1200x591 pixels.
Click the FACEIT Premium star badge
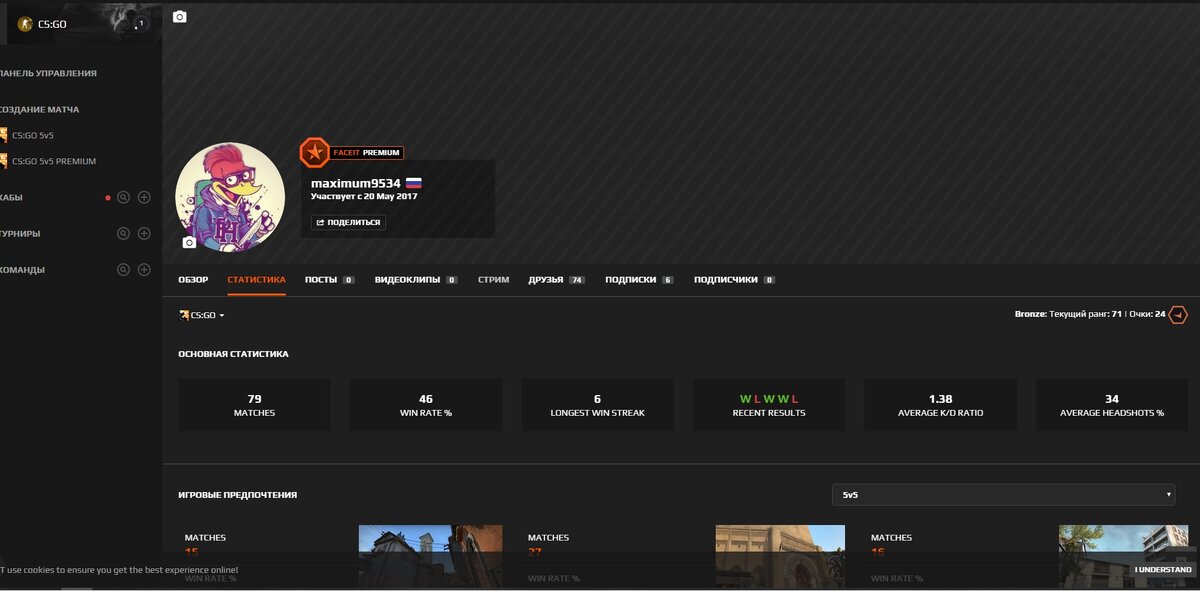[x=314, y=152]
